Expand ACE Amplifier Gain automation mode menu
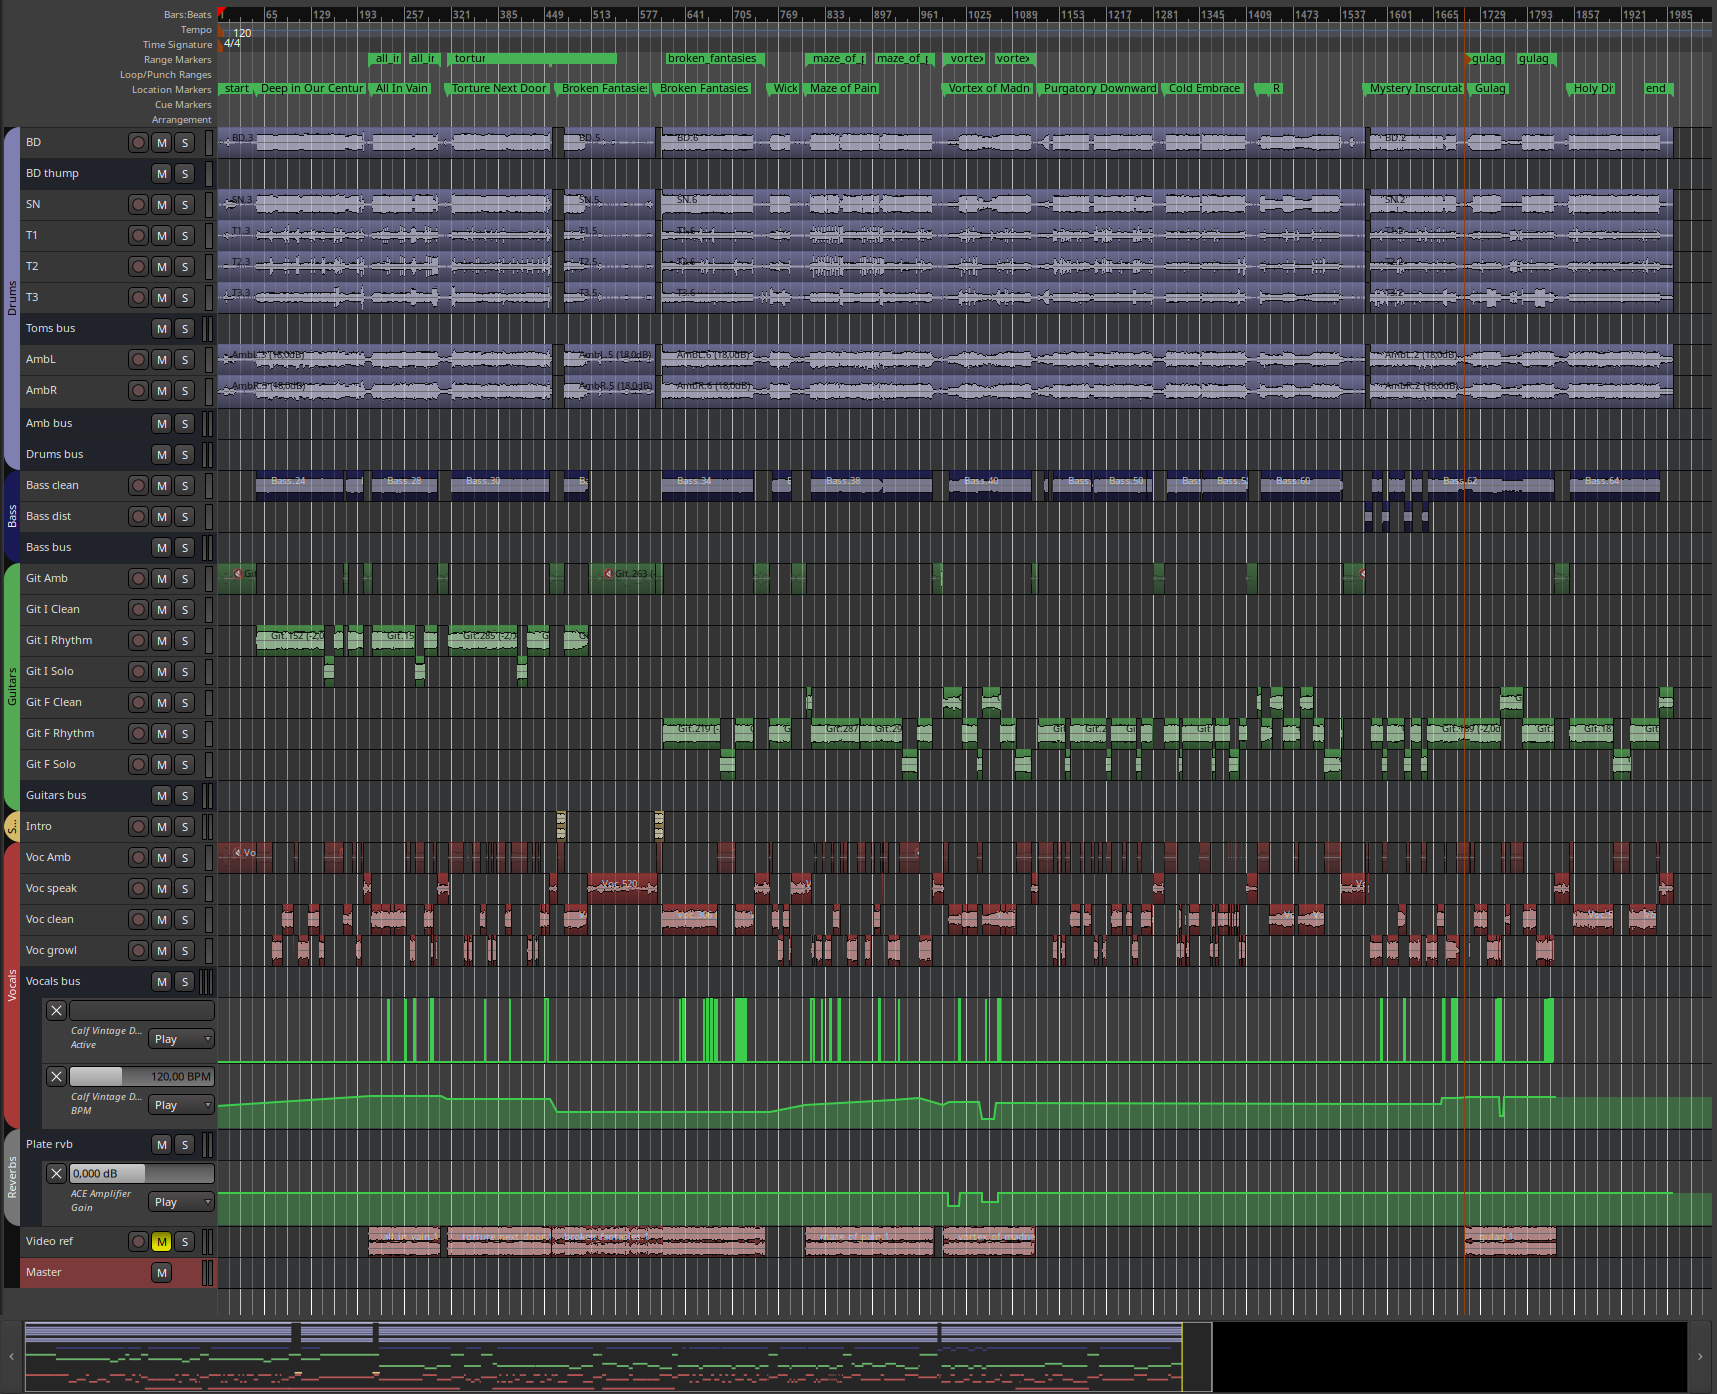Screen dimensions: 1717x1394 [x=181, y=1203]
